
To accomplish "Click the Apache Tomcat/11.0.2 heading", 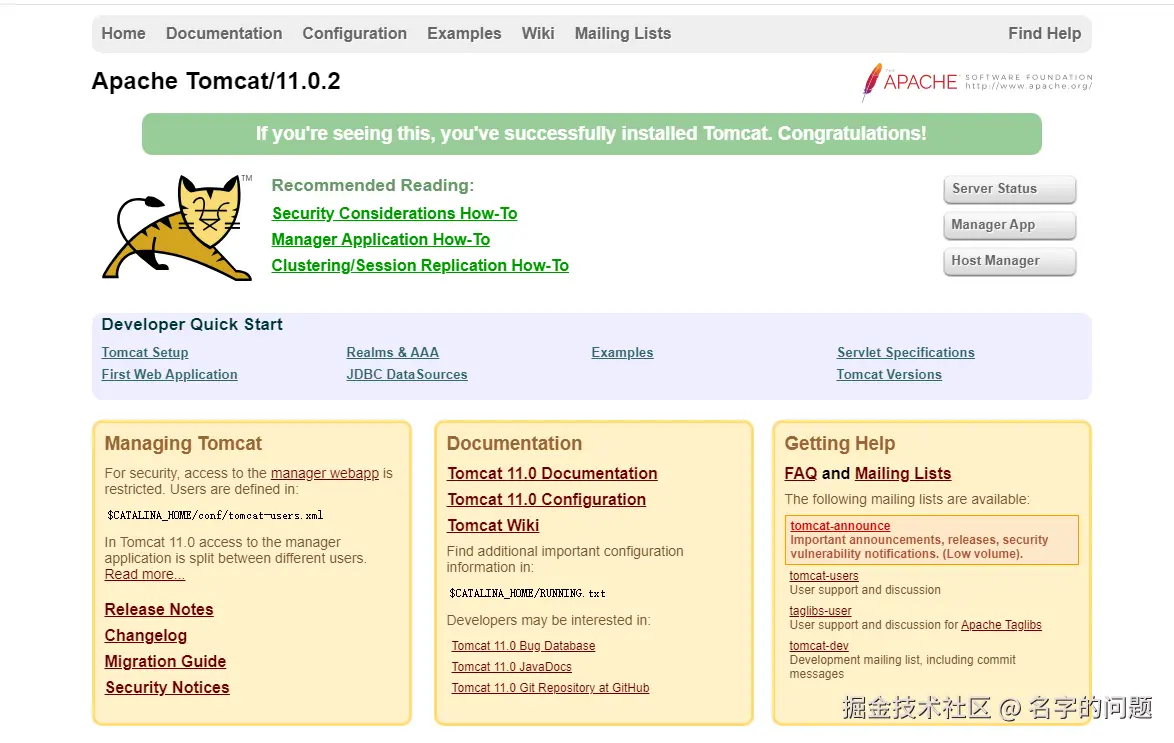I will (x=216, y=81).
